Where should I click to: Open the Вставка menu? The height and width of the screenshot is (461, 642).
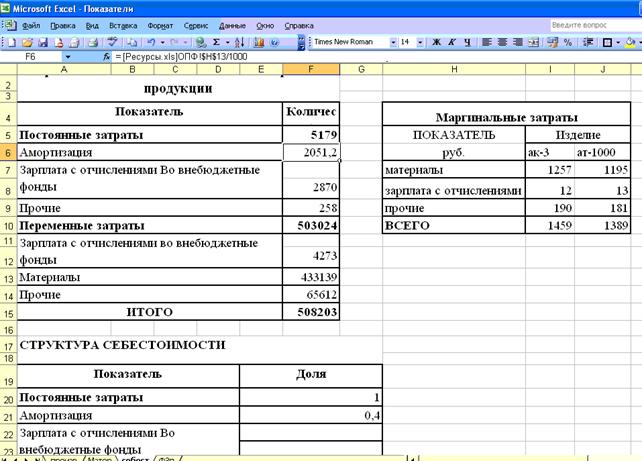[123, 26]
